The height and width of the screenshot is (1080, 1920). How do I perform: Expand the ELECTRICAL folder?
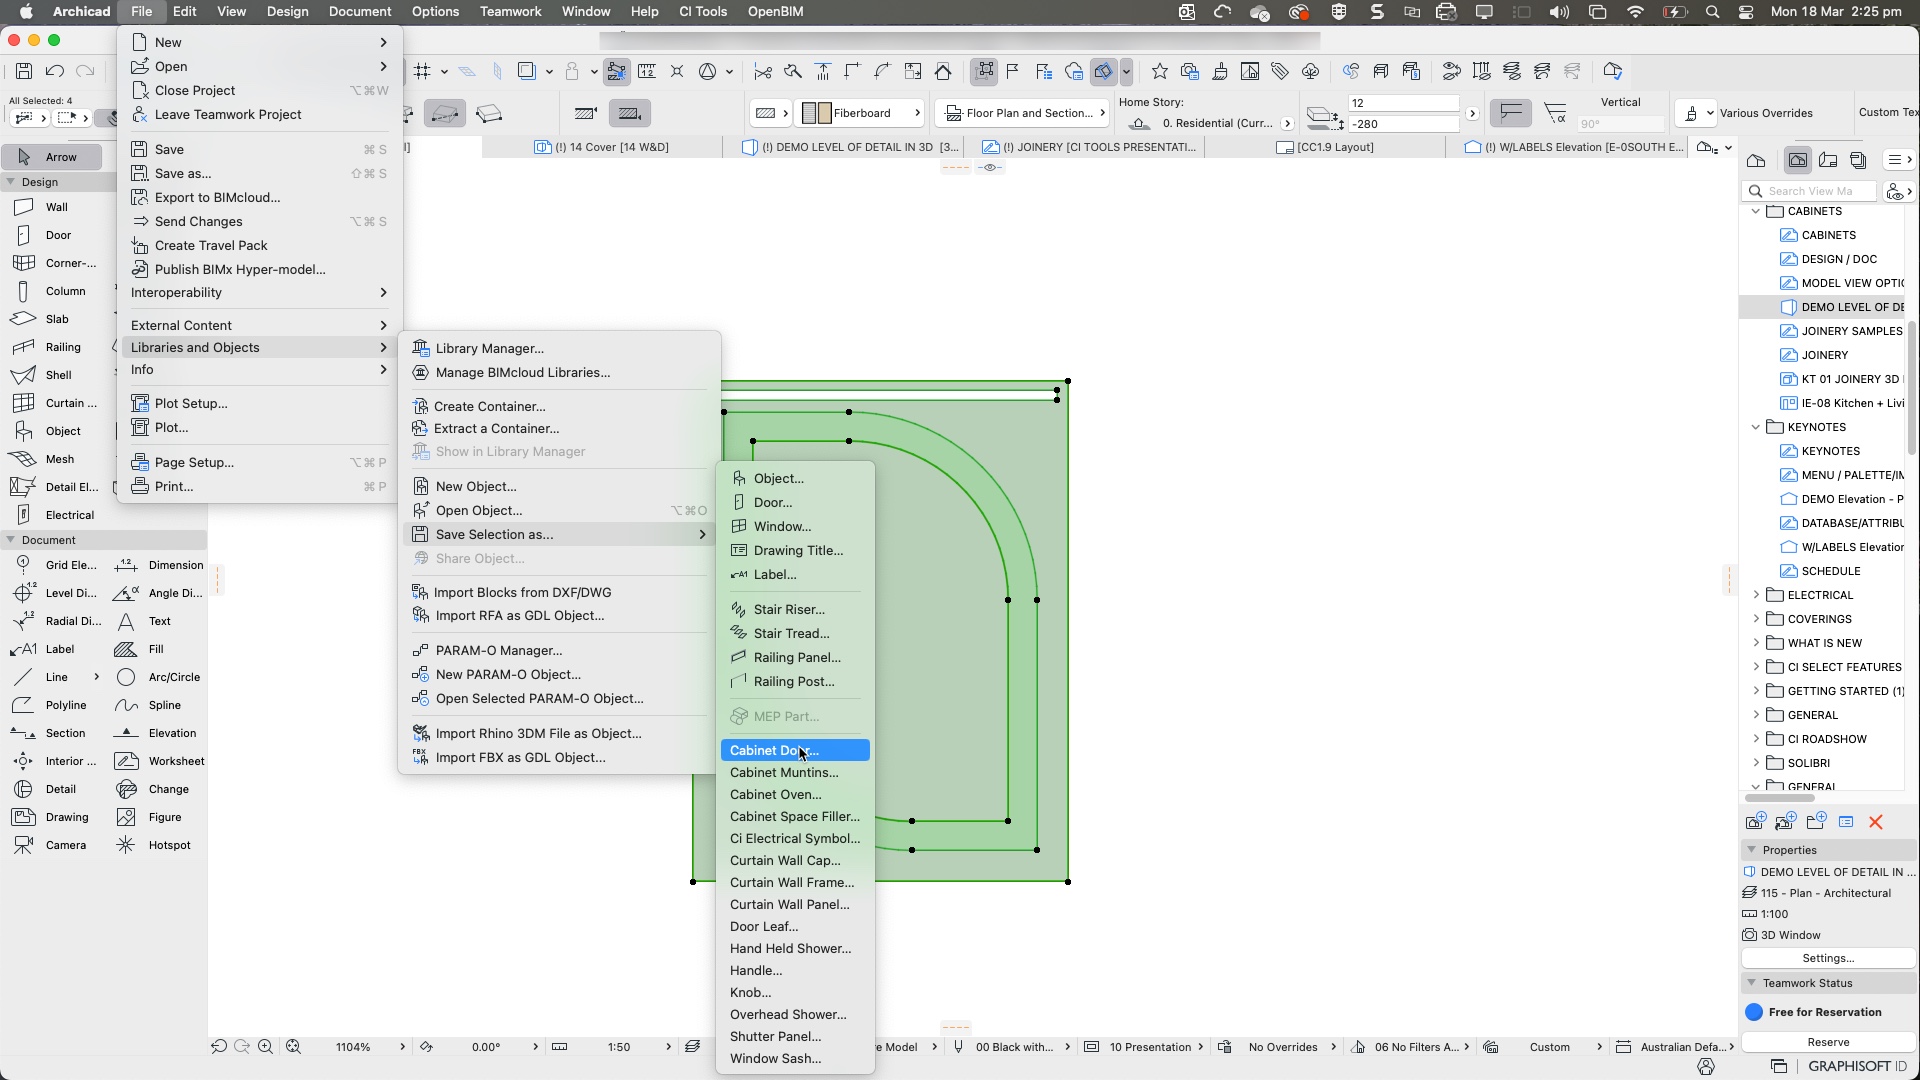click(1756, 595)
